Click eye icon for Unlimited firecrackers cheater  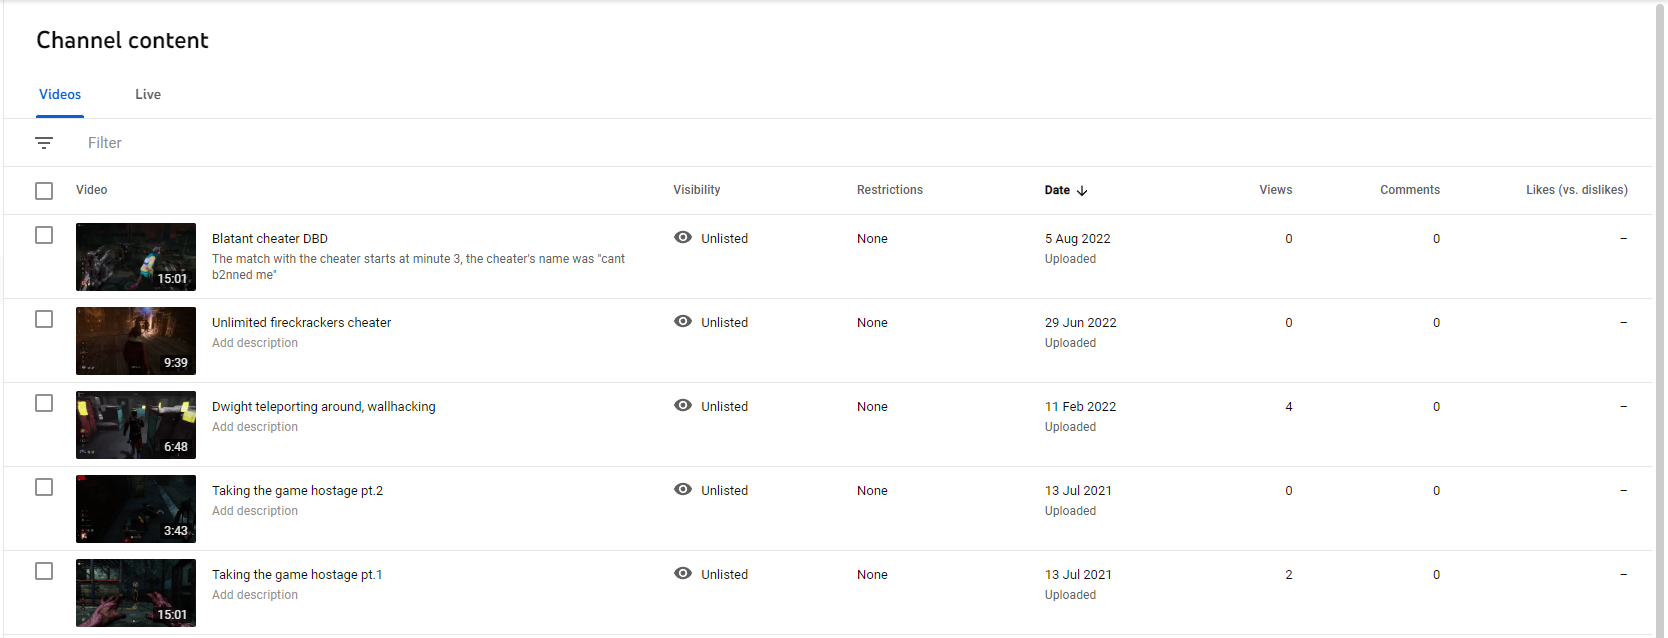(683, 322)
